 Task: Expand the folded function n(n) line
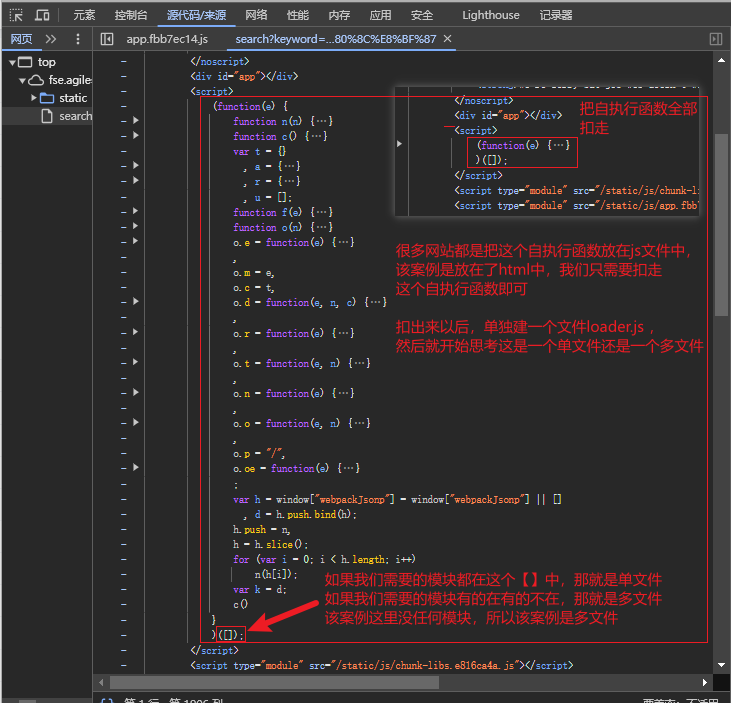tap(136, 120)
